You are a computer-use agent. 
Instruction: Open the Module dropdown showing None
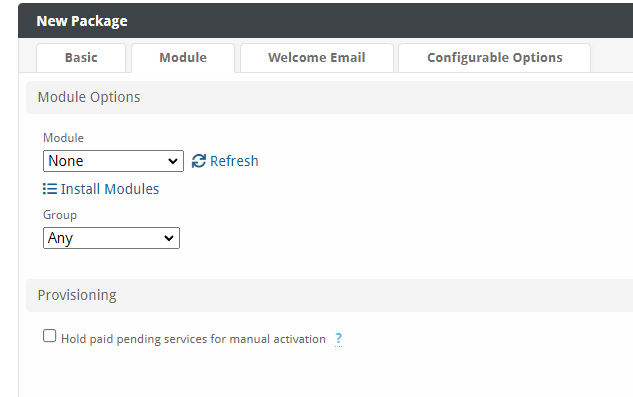pyautogui.click(x=113, y=161)
